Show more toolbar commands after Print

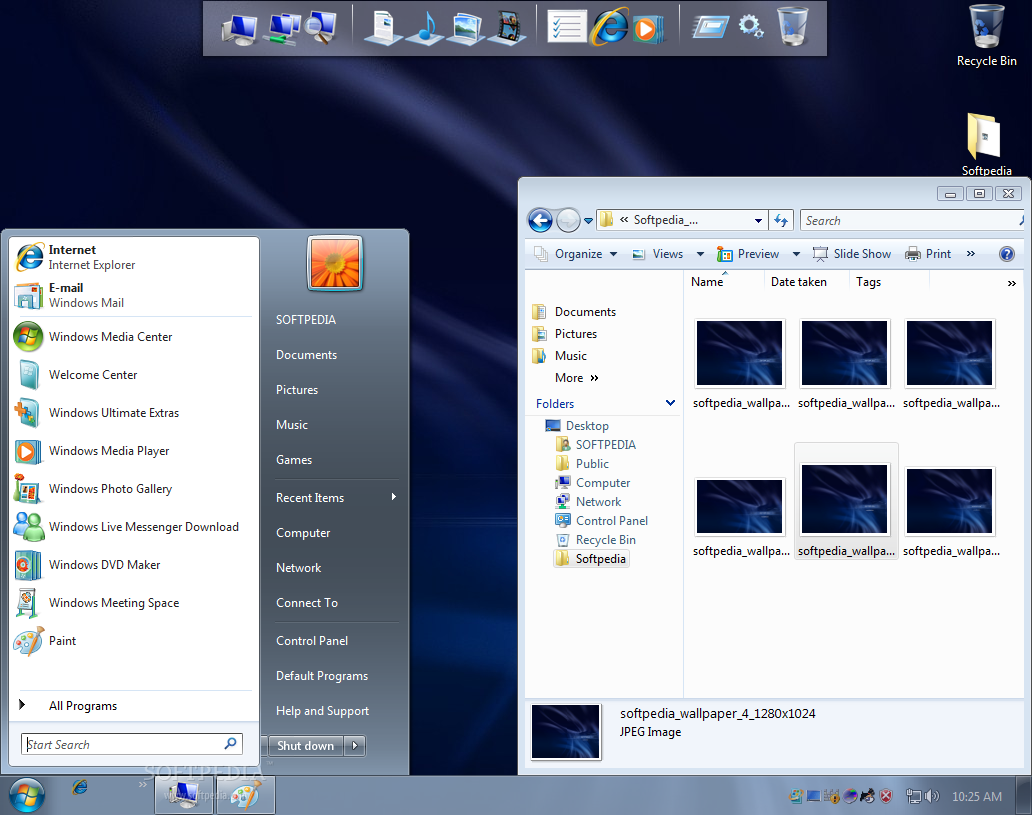tap(971, 254)
